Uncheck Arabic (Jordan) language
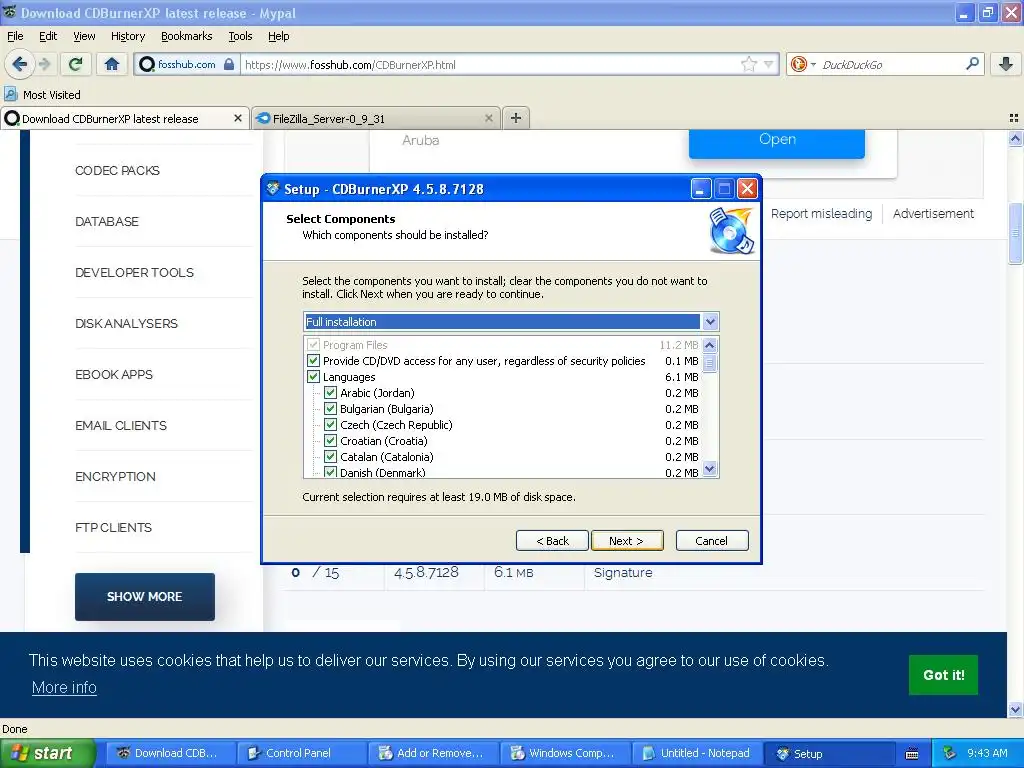1024x768 pixels. coord(330,392)
